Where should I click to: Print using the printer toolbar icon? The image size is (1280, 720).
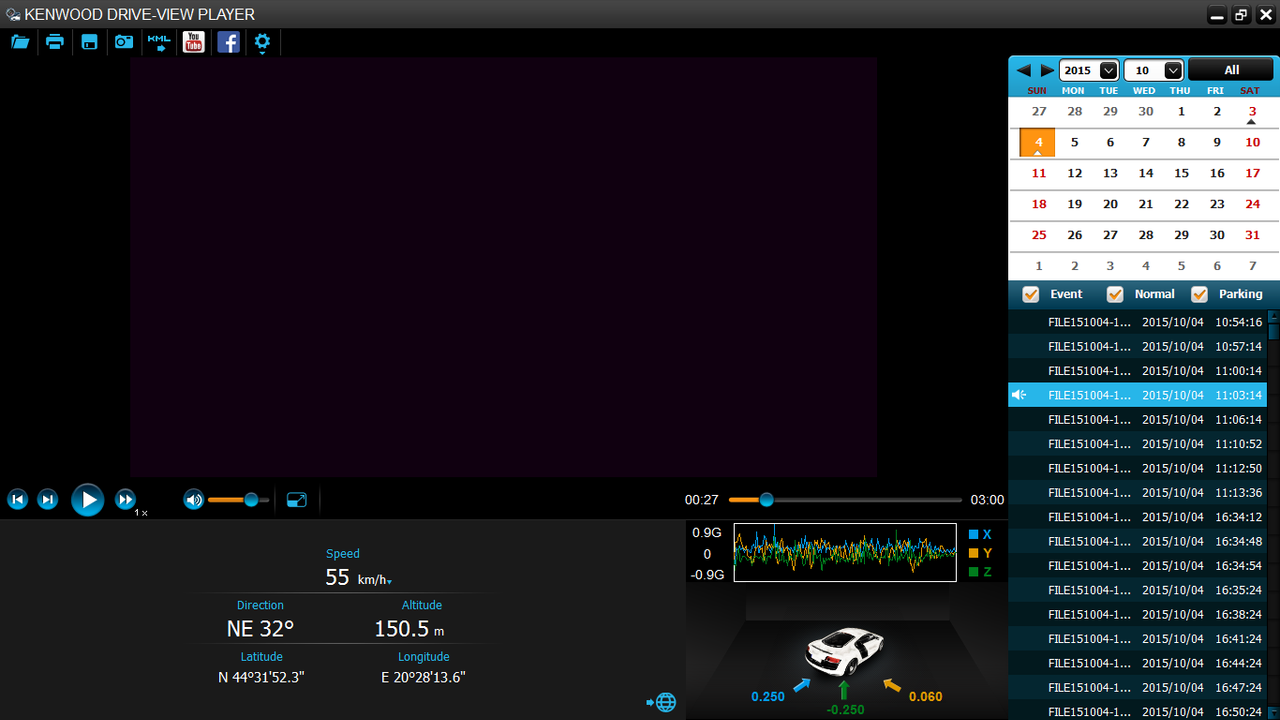coord(55,42)
